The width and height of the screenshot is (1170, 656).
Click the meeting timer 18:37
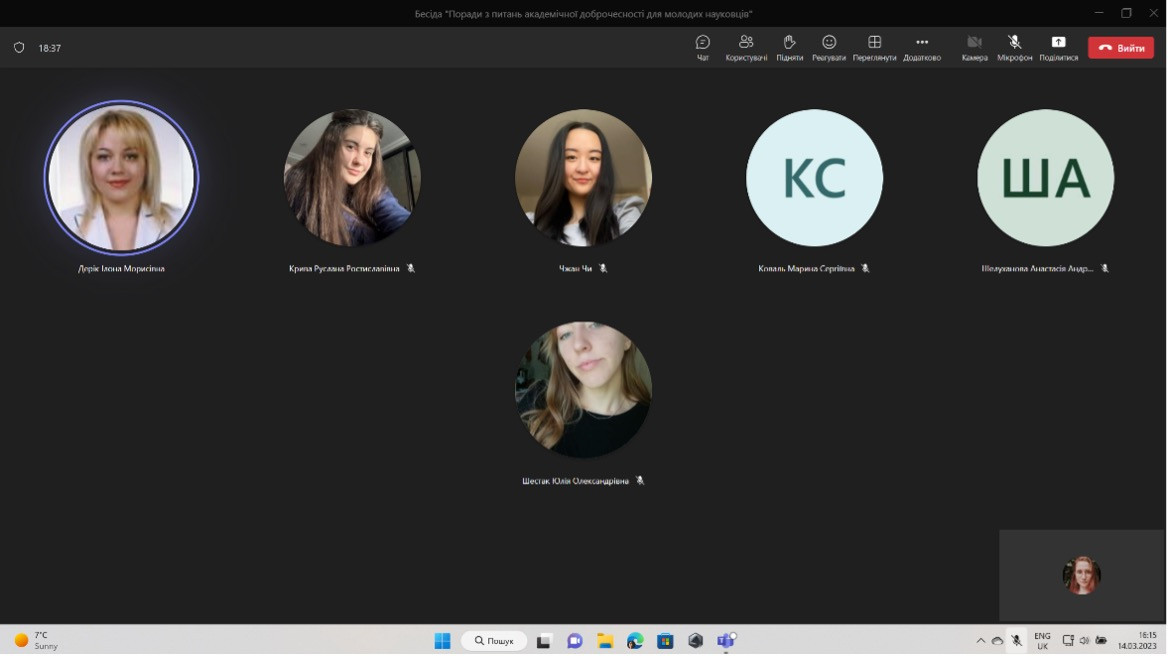tap(50, 48)
